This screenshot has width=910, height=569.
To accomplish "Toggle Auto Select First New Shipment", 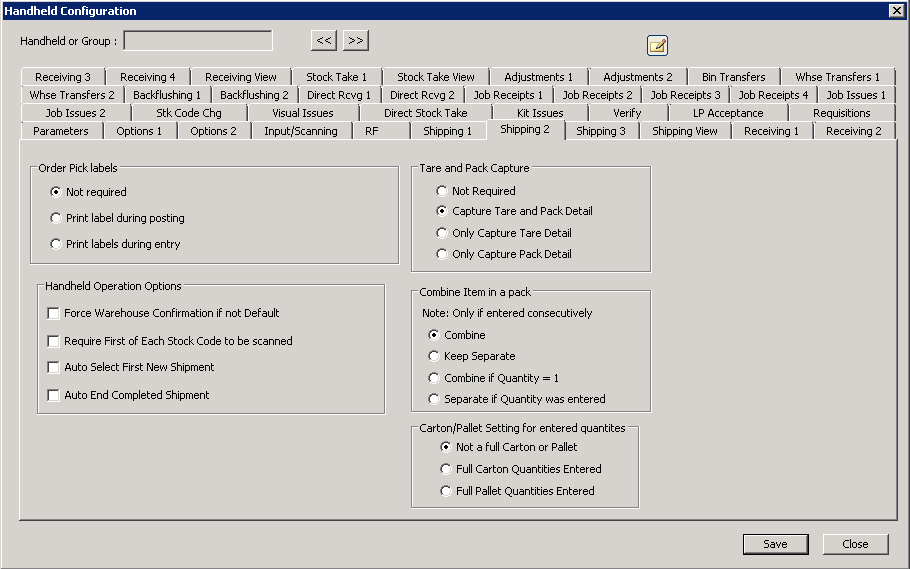I will 54,367.
